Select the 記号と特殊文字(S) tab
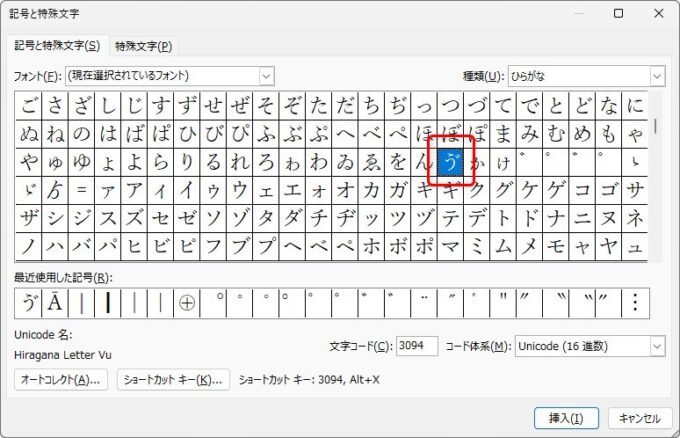This screenshot has height=438, width=680. point(56,46)
